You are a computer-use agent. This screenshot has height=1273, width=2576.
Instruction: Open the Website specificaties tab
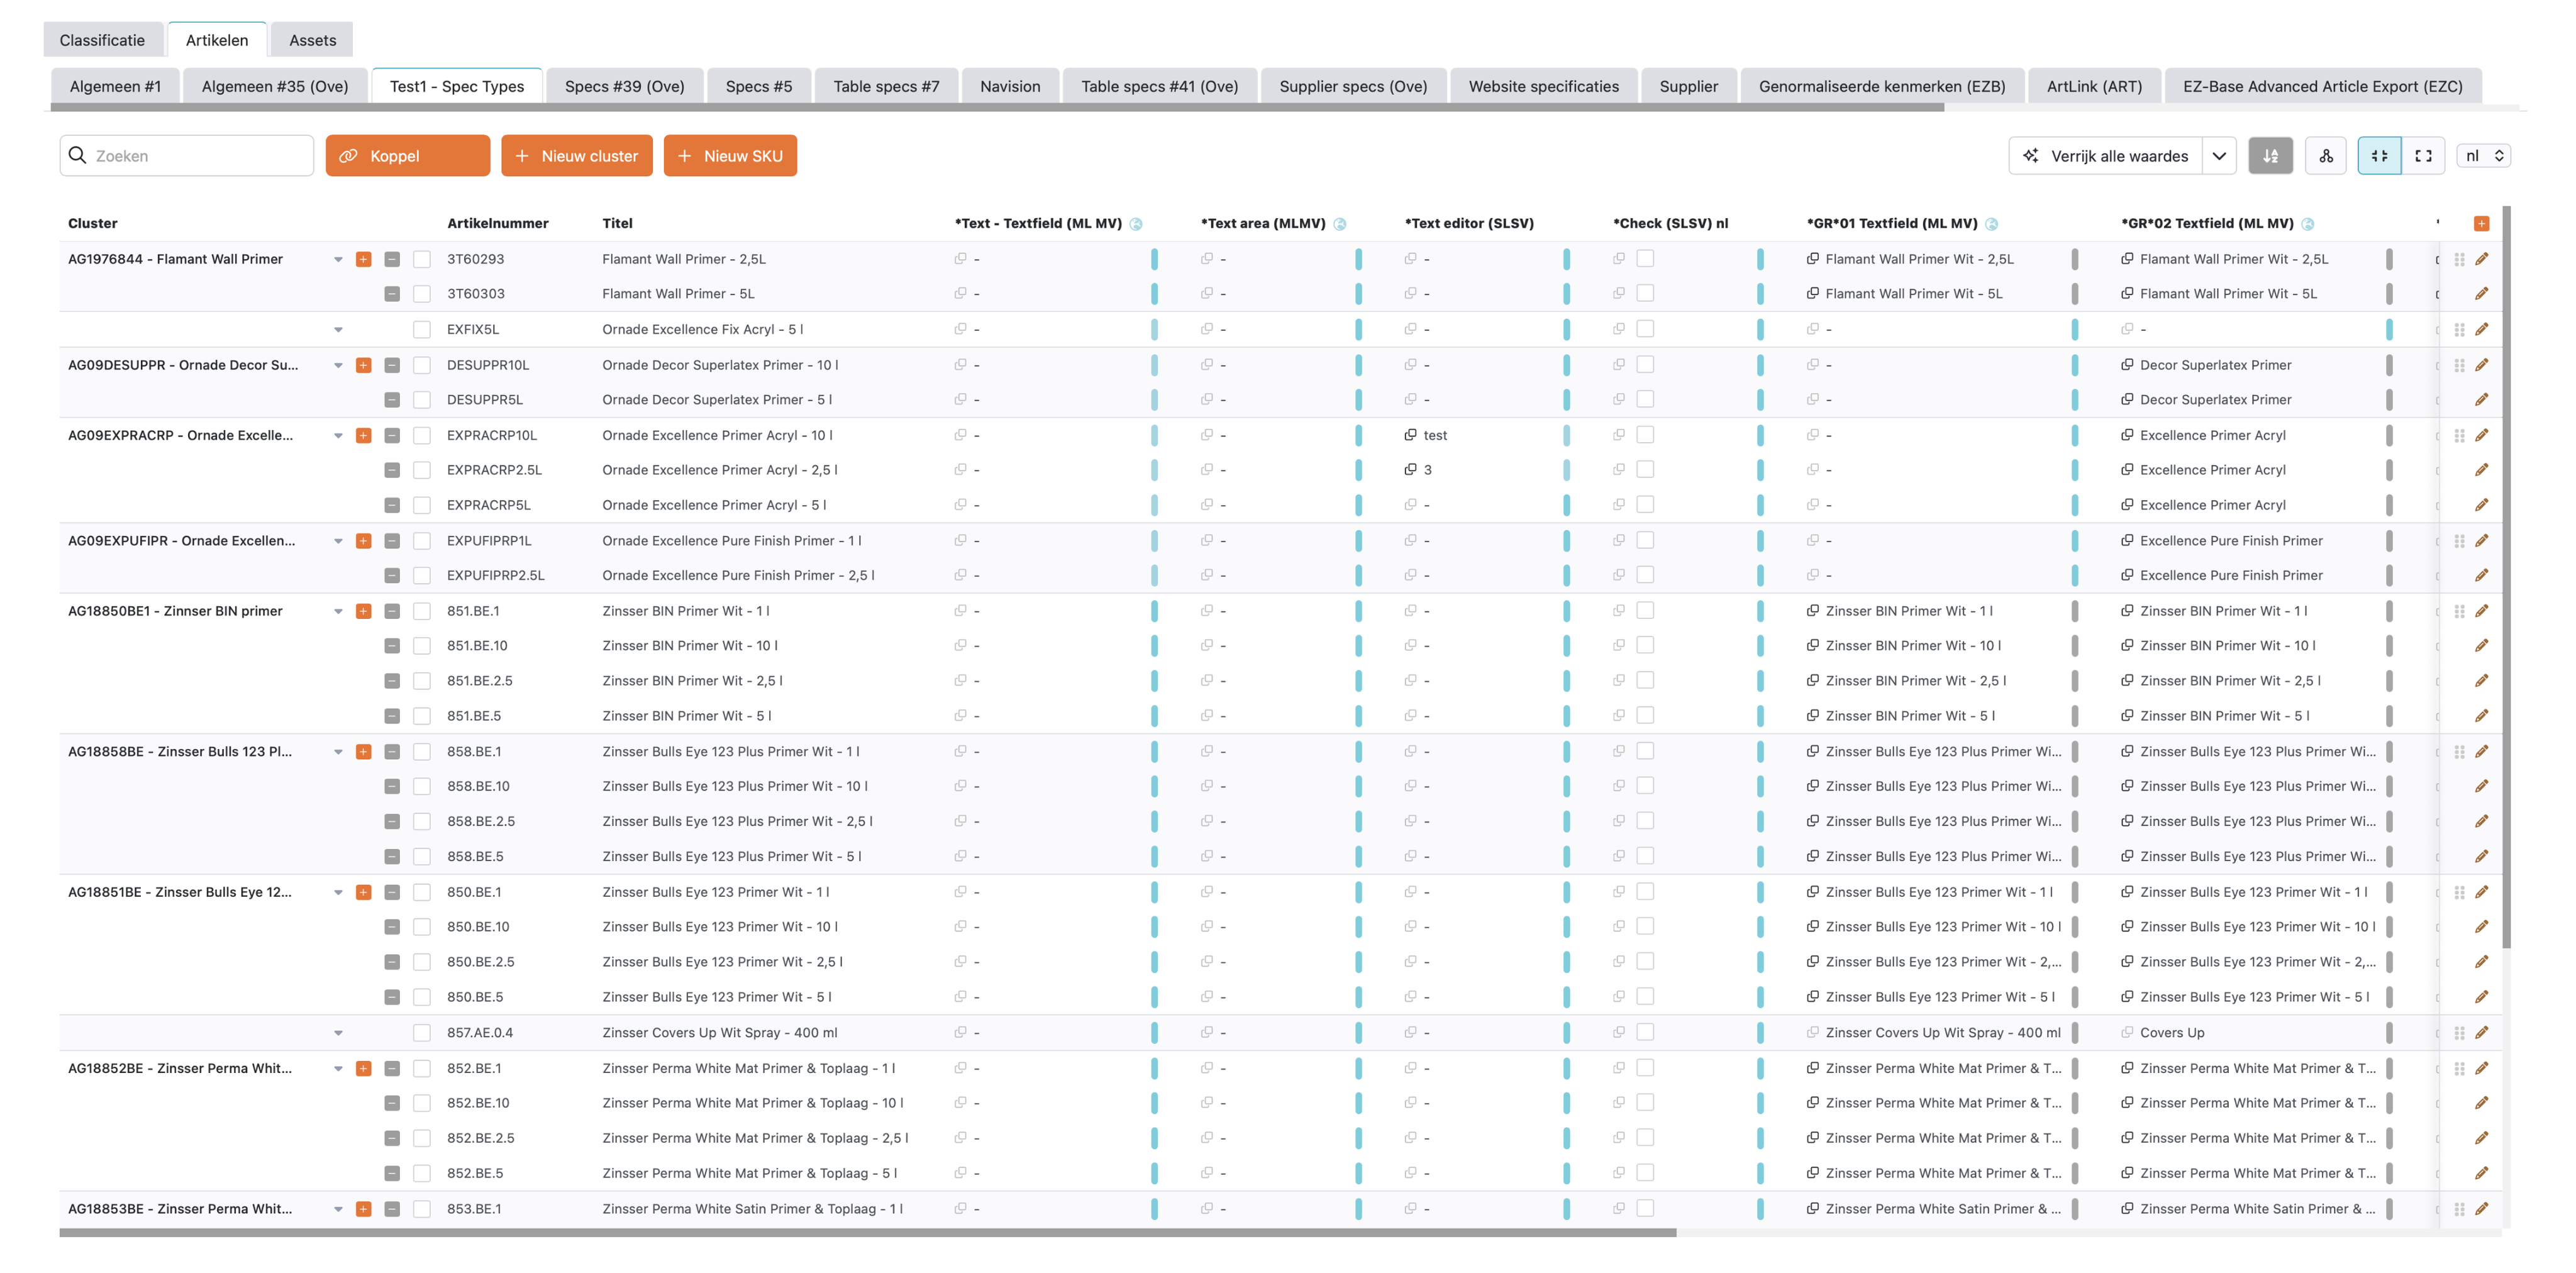(1543, 86)
